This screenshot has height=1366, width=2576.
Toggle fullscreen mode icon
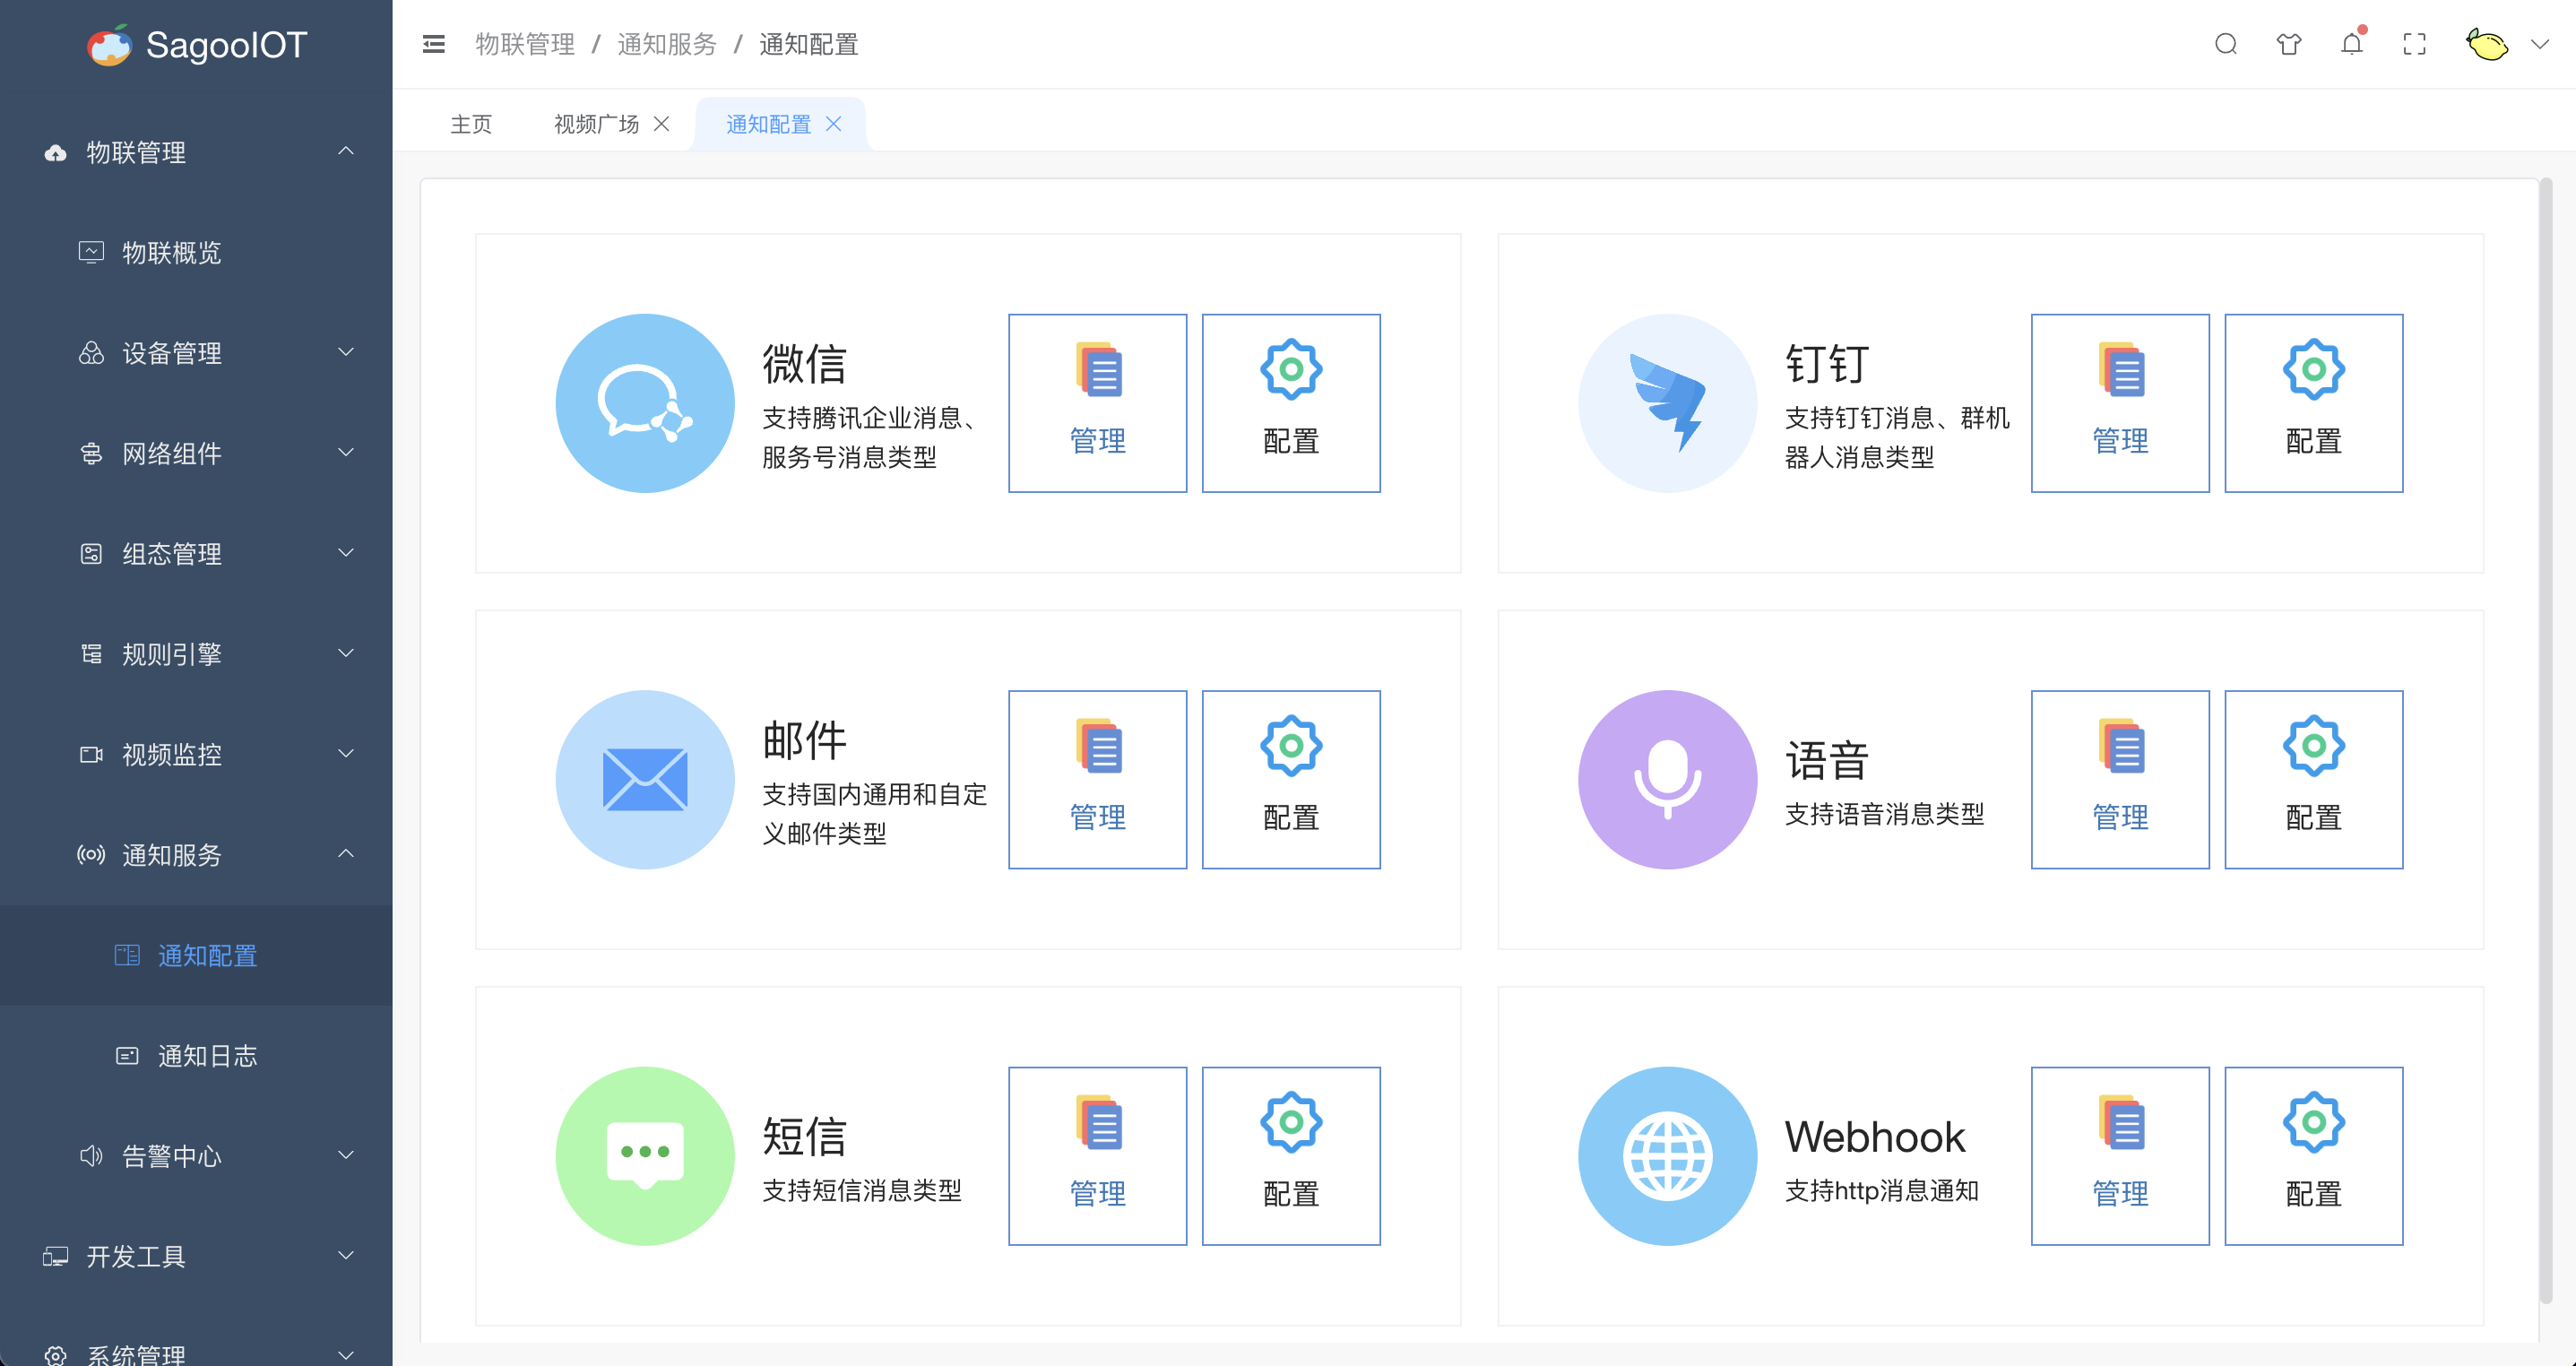tap(2414, 44)
